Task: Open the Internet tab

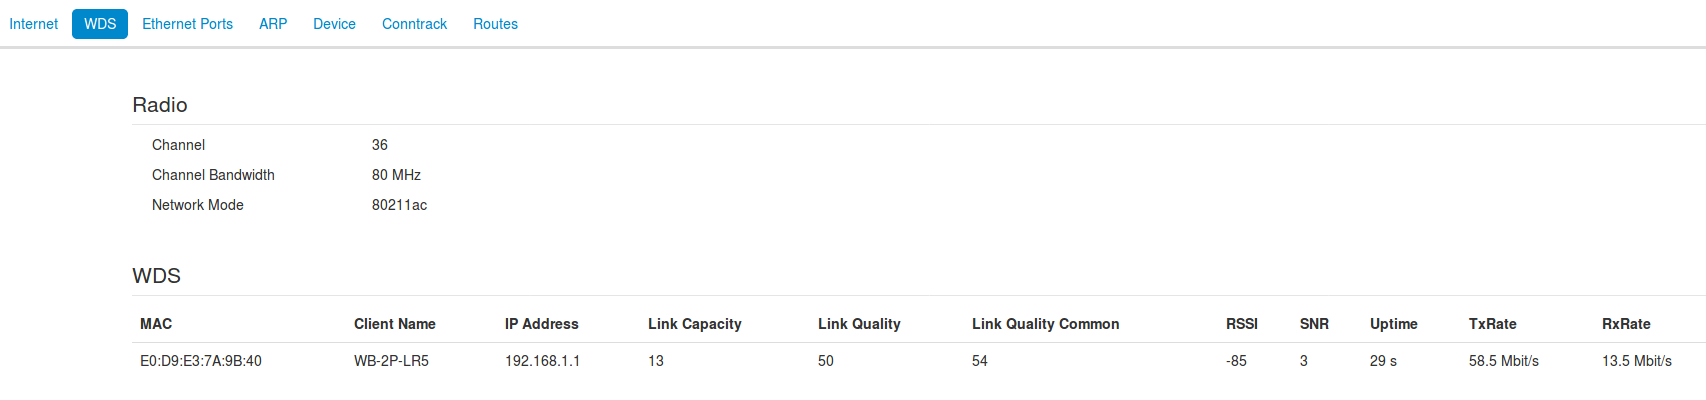Action: [x=34, y=24]
